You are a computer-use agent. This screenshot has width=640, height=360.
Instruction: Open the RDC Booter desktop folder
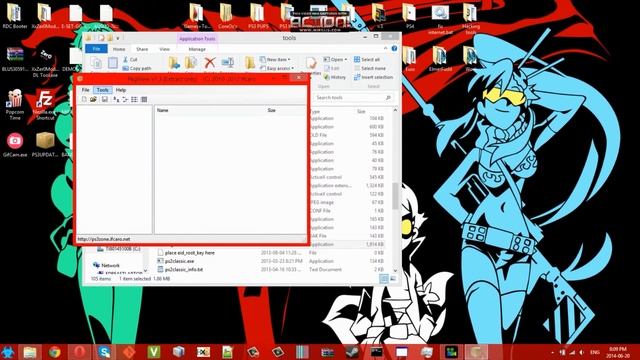[x=15, y=16]
